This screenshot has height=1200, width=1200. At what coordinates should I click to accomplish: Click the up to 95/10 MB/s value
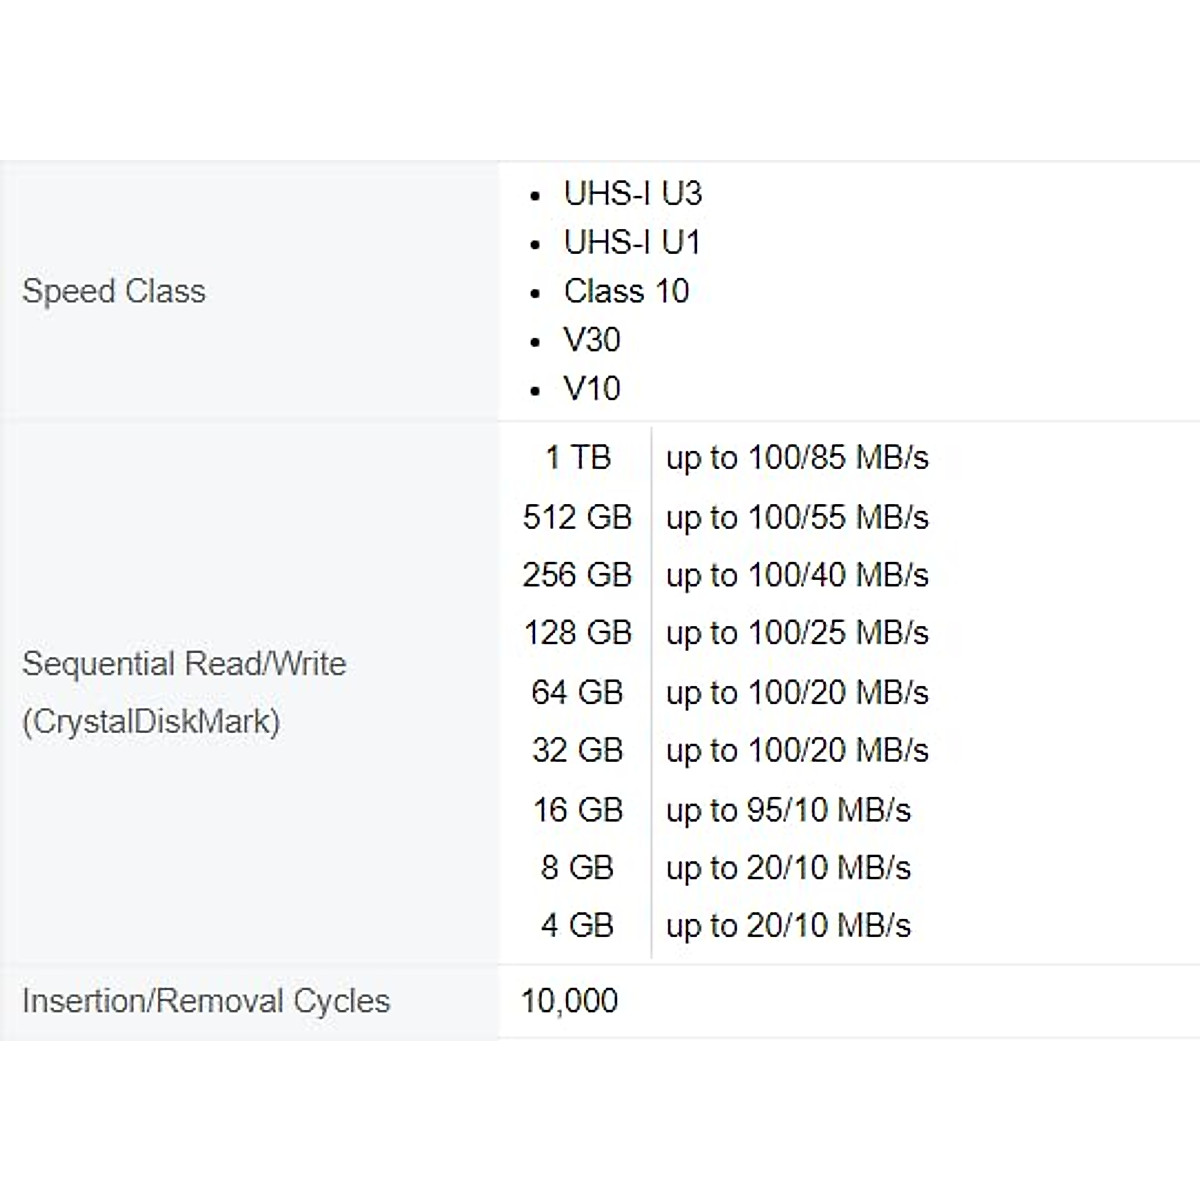788,809
